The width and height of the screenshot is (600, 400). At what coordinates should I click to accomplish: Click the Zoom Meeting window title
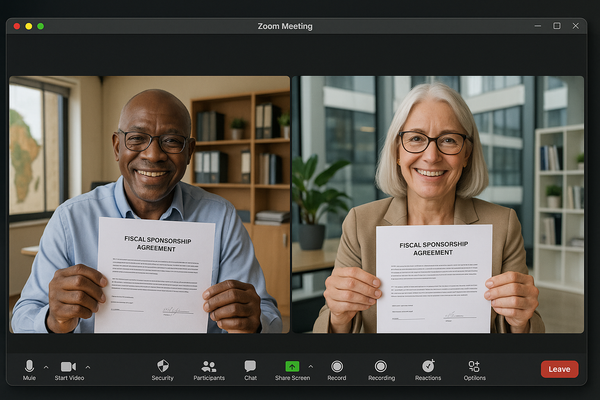285,26
